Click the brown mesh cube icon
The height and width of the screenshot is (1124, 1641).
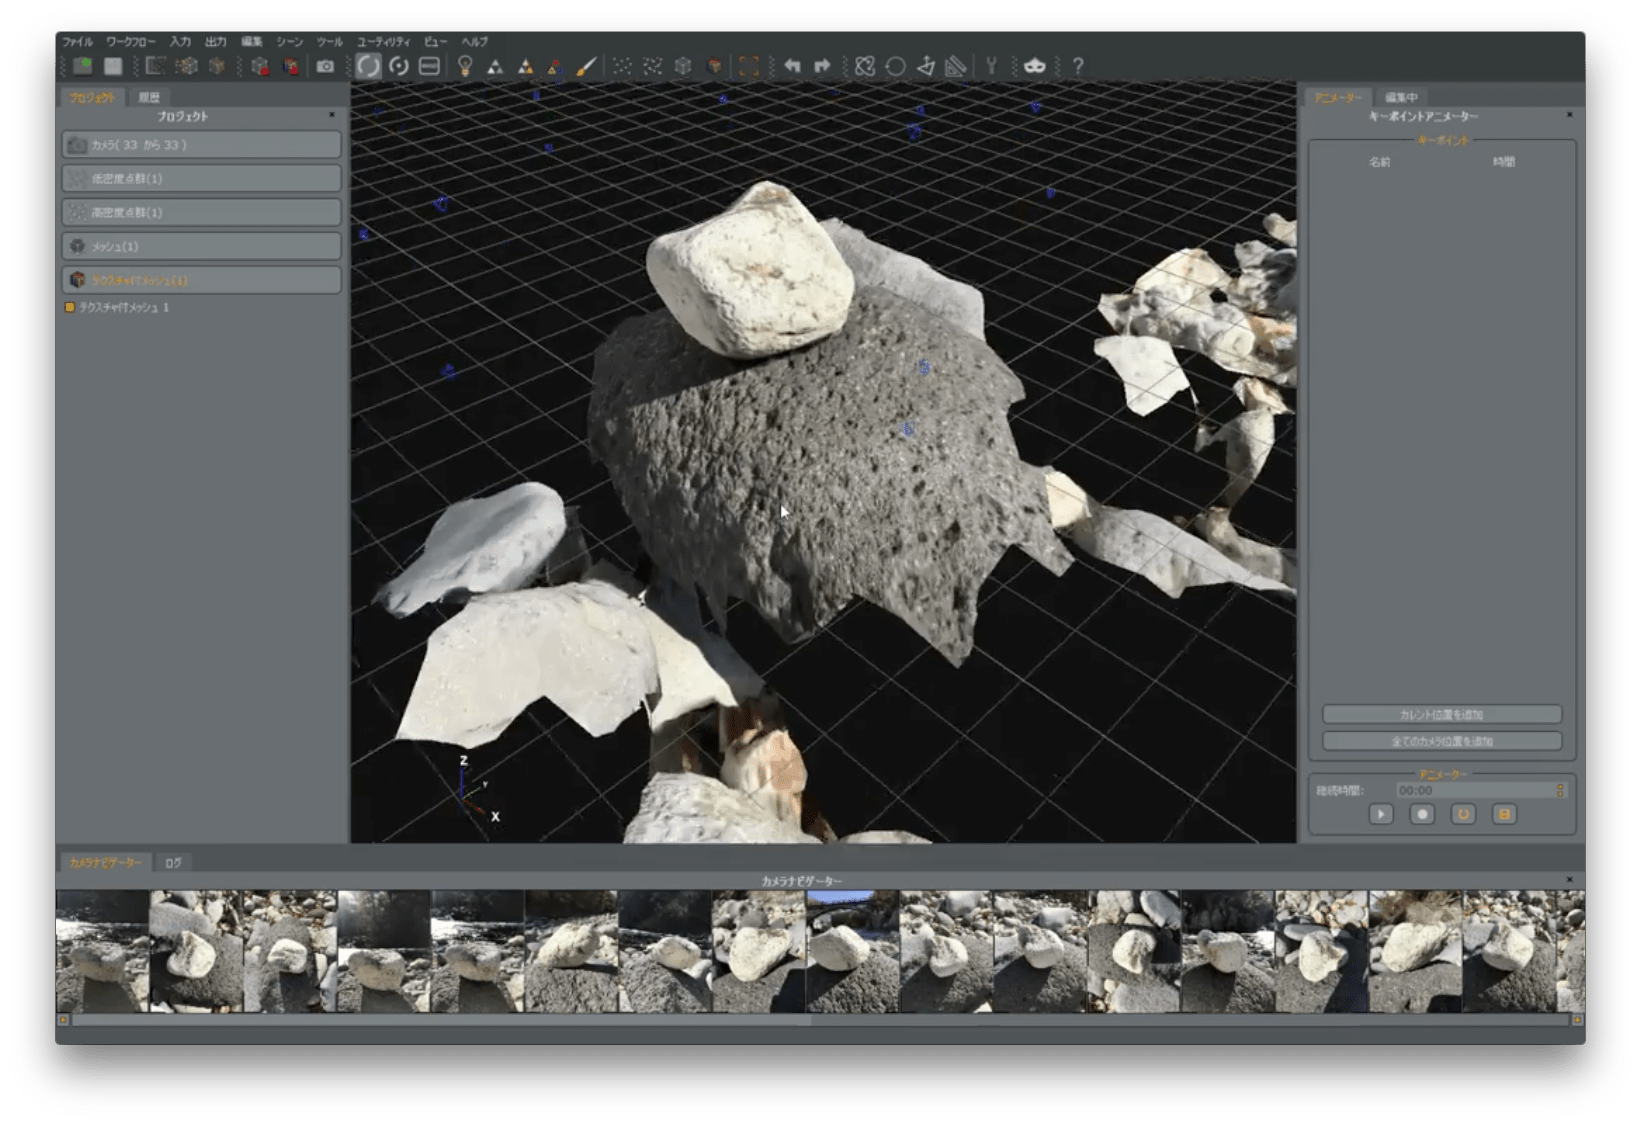pyautogui.click(x=216, y=66)
